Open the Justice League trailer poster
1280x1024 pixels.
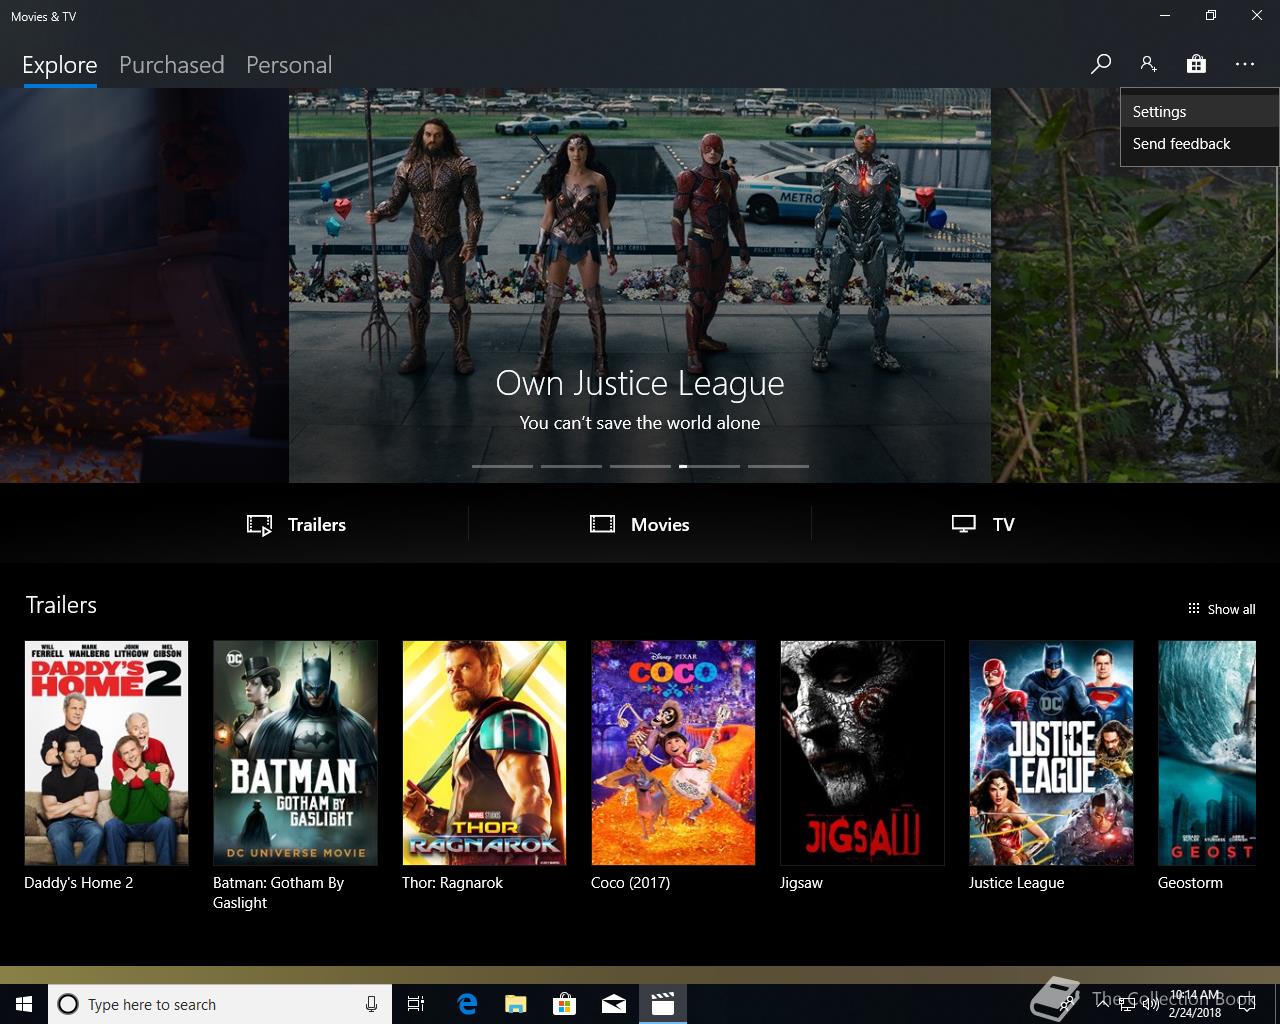[x=1051, y=753]
